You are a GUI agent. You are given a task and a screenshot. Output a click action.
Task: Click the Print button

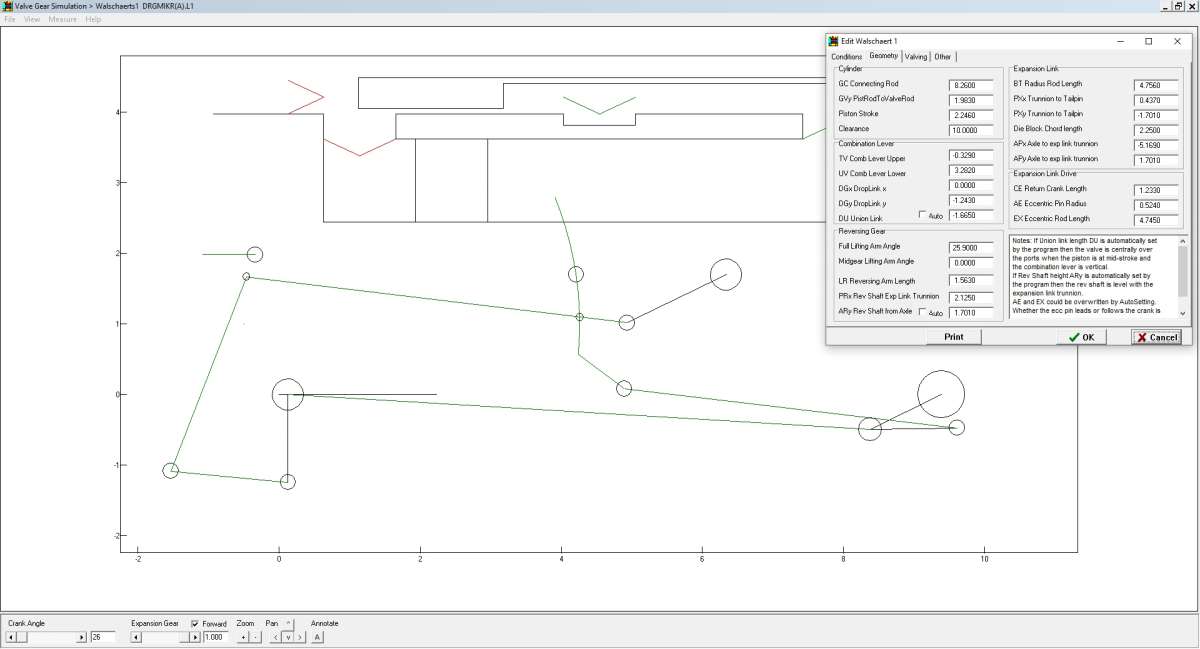click(954, 337)
